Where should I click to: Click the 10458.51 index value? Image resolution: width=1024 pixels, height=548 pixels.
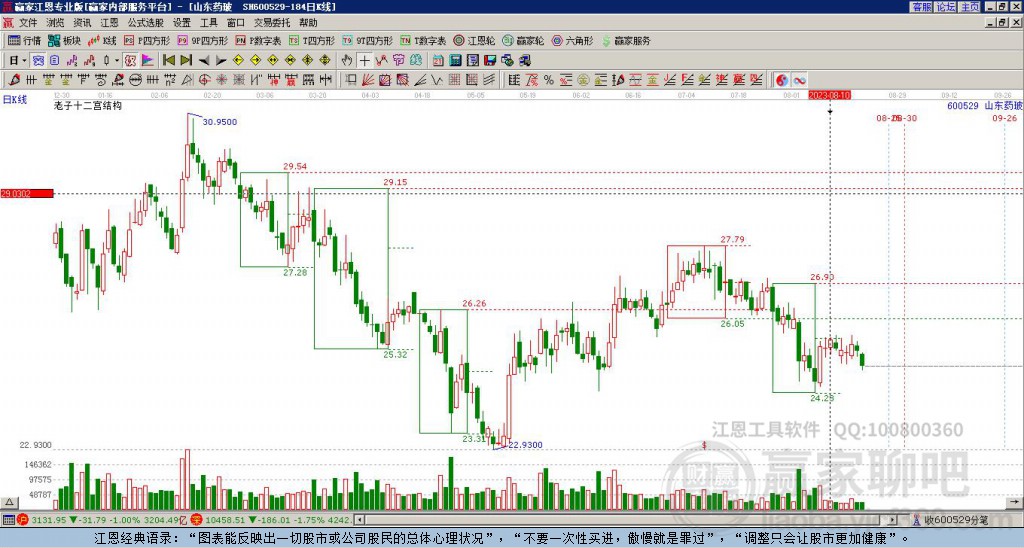tap(224, 520)
